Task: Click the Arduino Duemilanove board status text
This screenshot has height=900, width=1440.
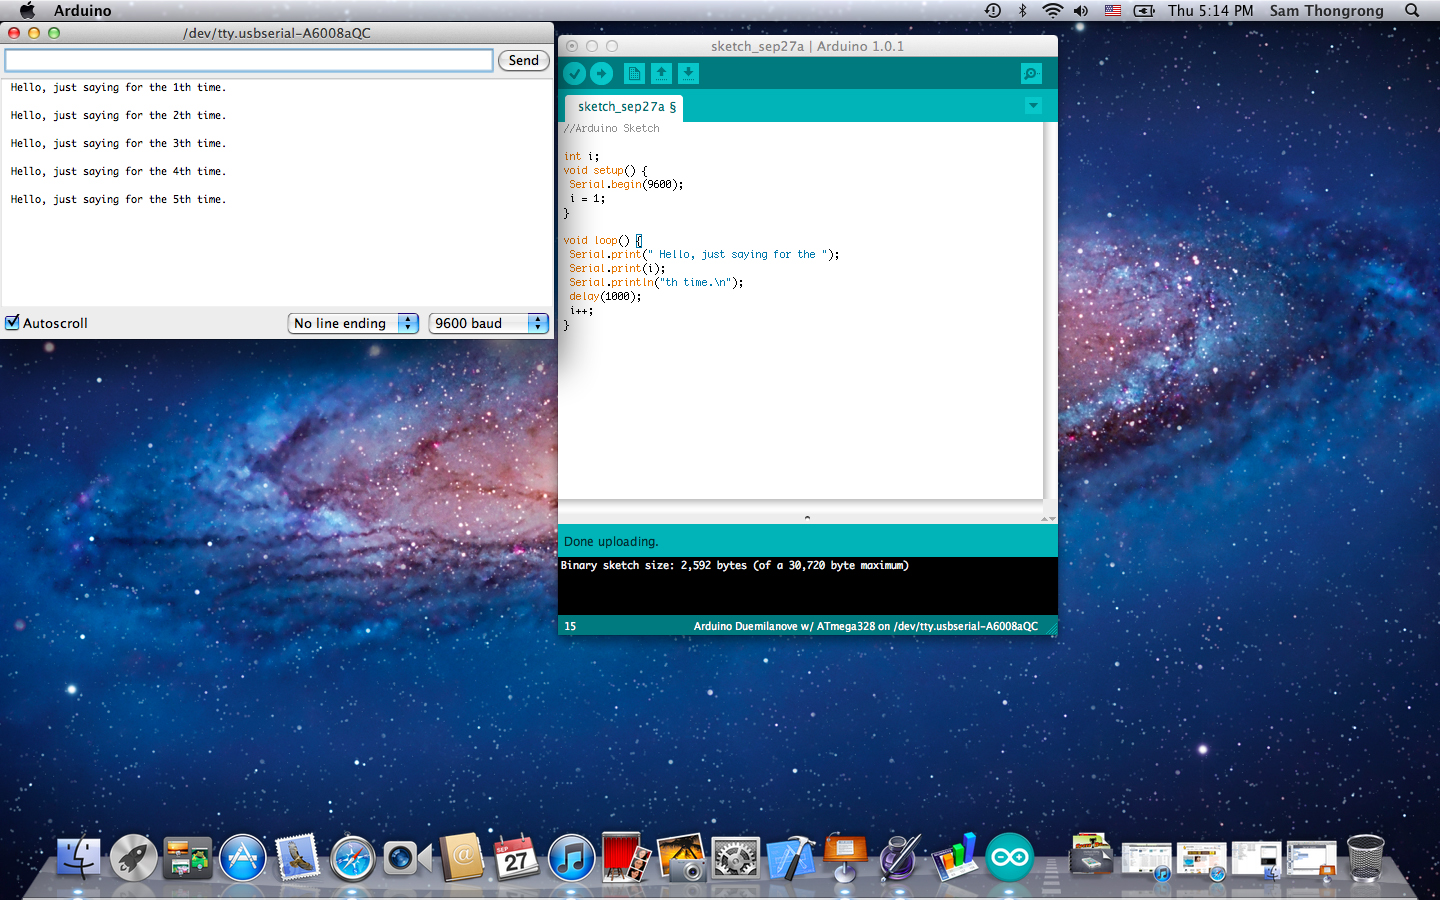Action: [866, 627]
